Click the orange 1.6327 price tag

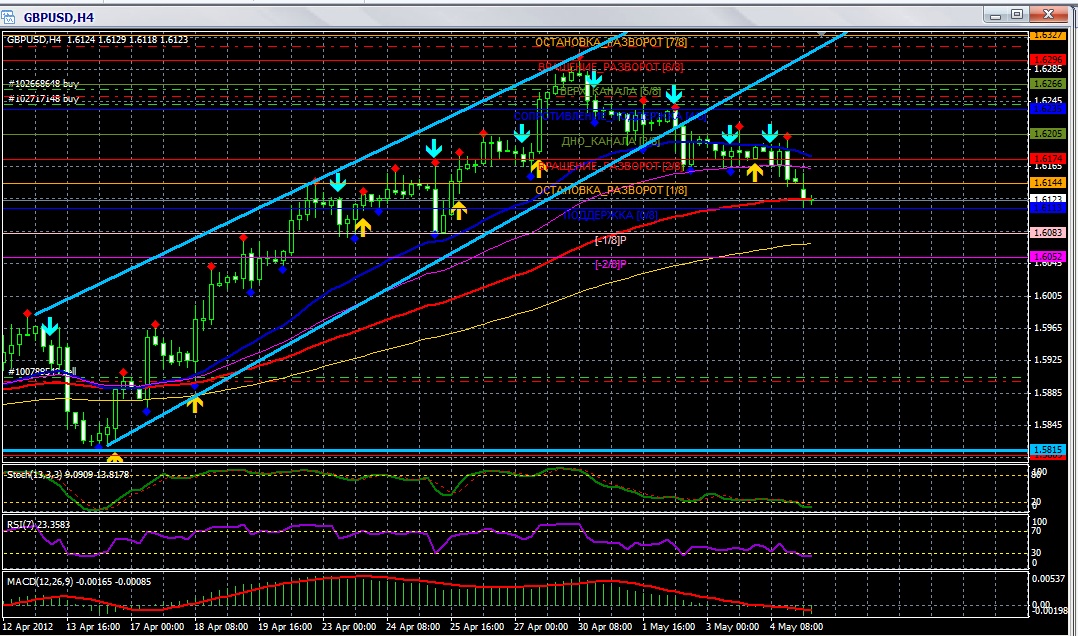point(1047,35)
